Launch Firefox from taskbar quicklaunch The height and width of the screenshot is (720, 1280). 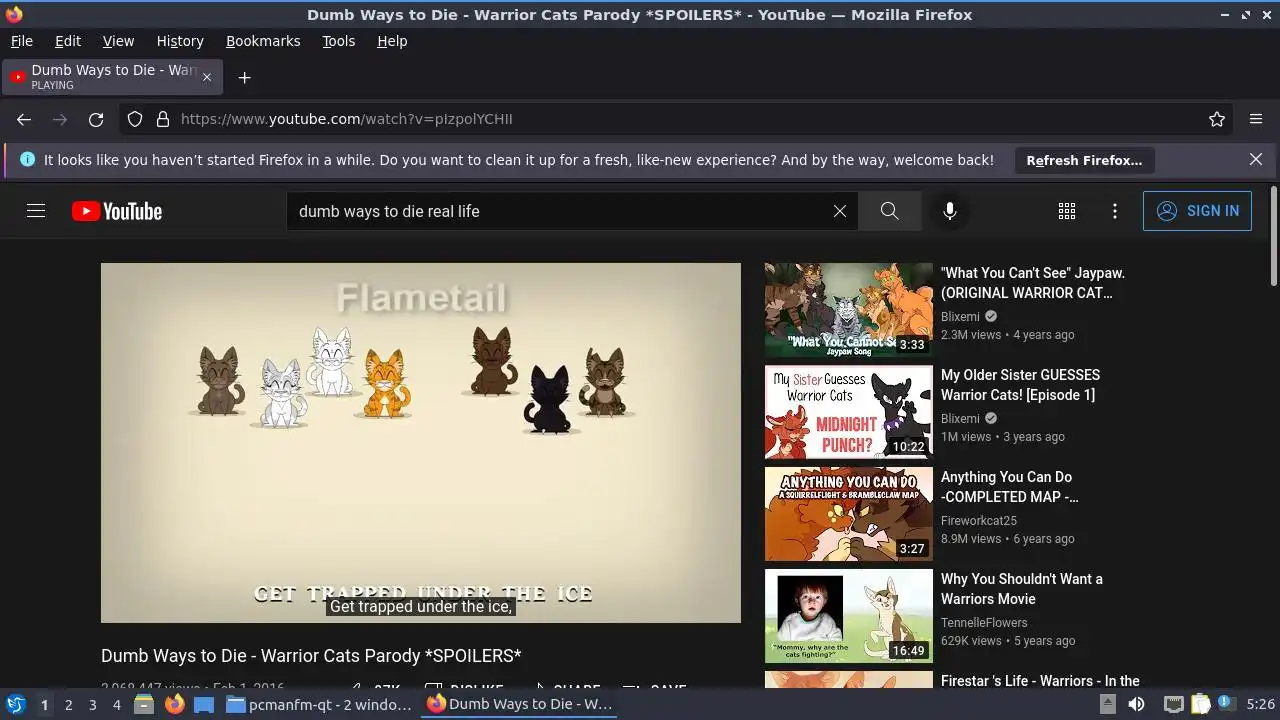[175, 704]
